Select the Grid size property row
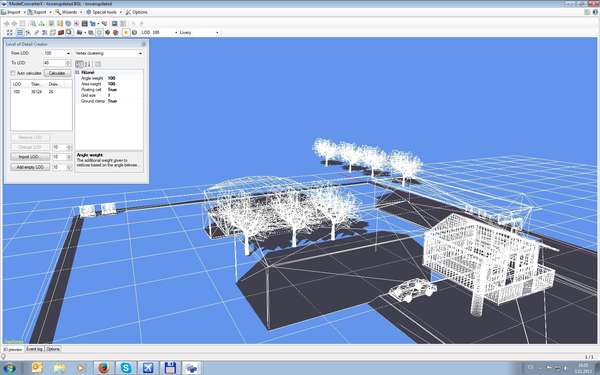The width and height of the screenshot is (600, 375). click(109, 95)
